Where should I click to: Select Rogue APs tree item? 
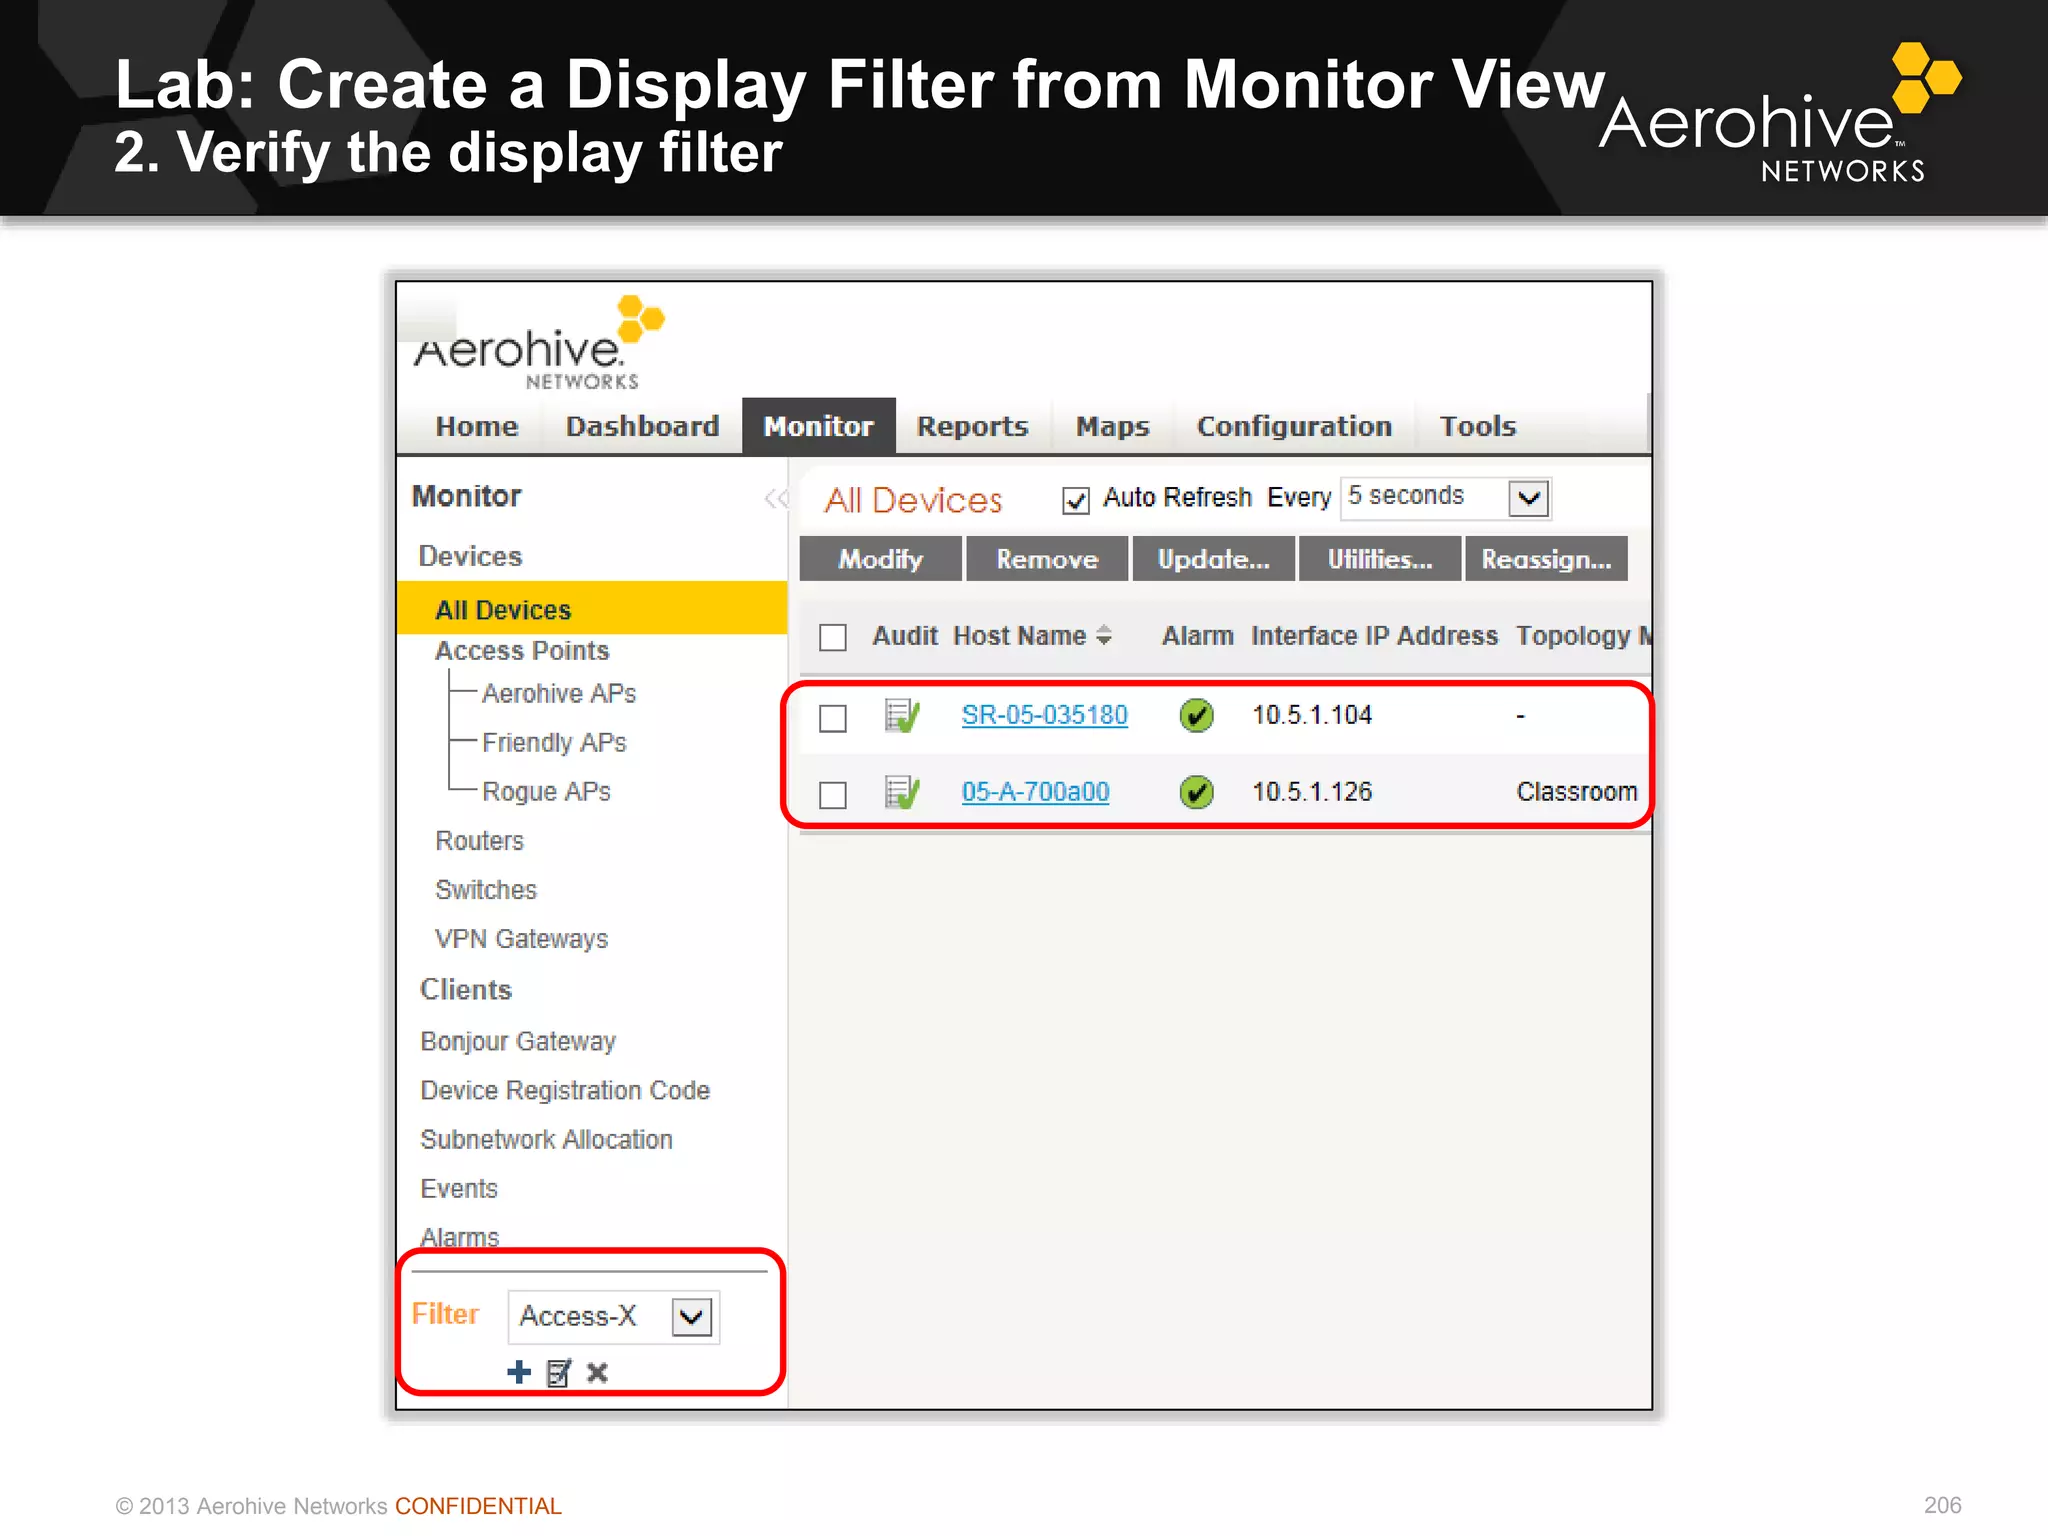click(546, 792)
